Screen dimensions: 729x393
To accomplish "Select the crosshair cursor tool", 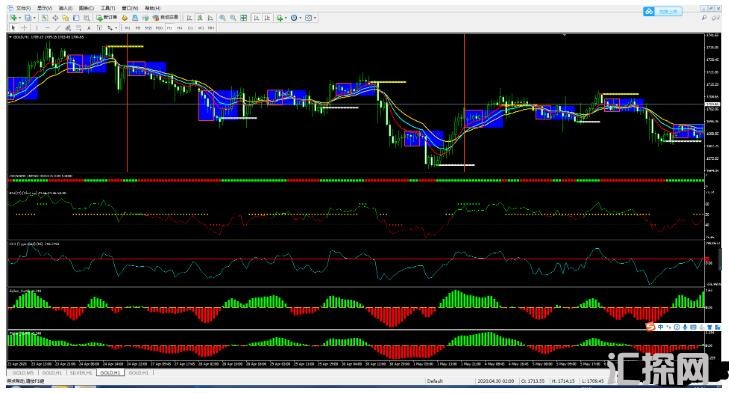I will 24,28.
